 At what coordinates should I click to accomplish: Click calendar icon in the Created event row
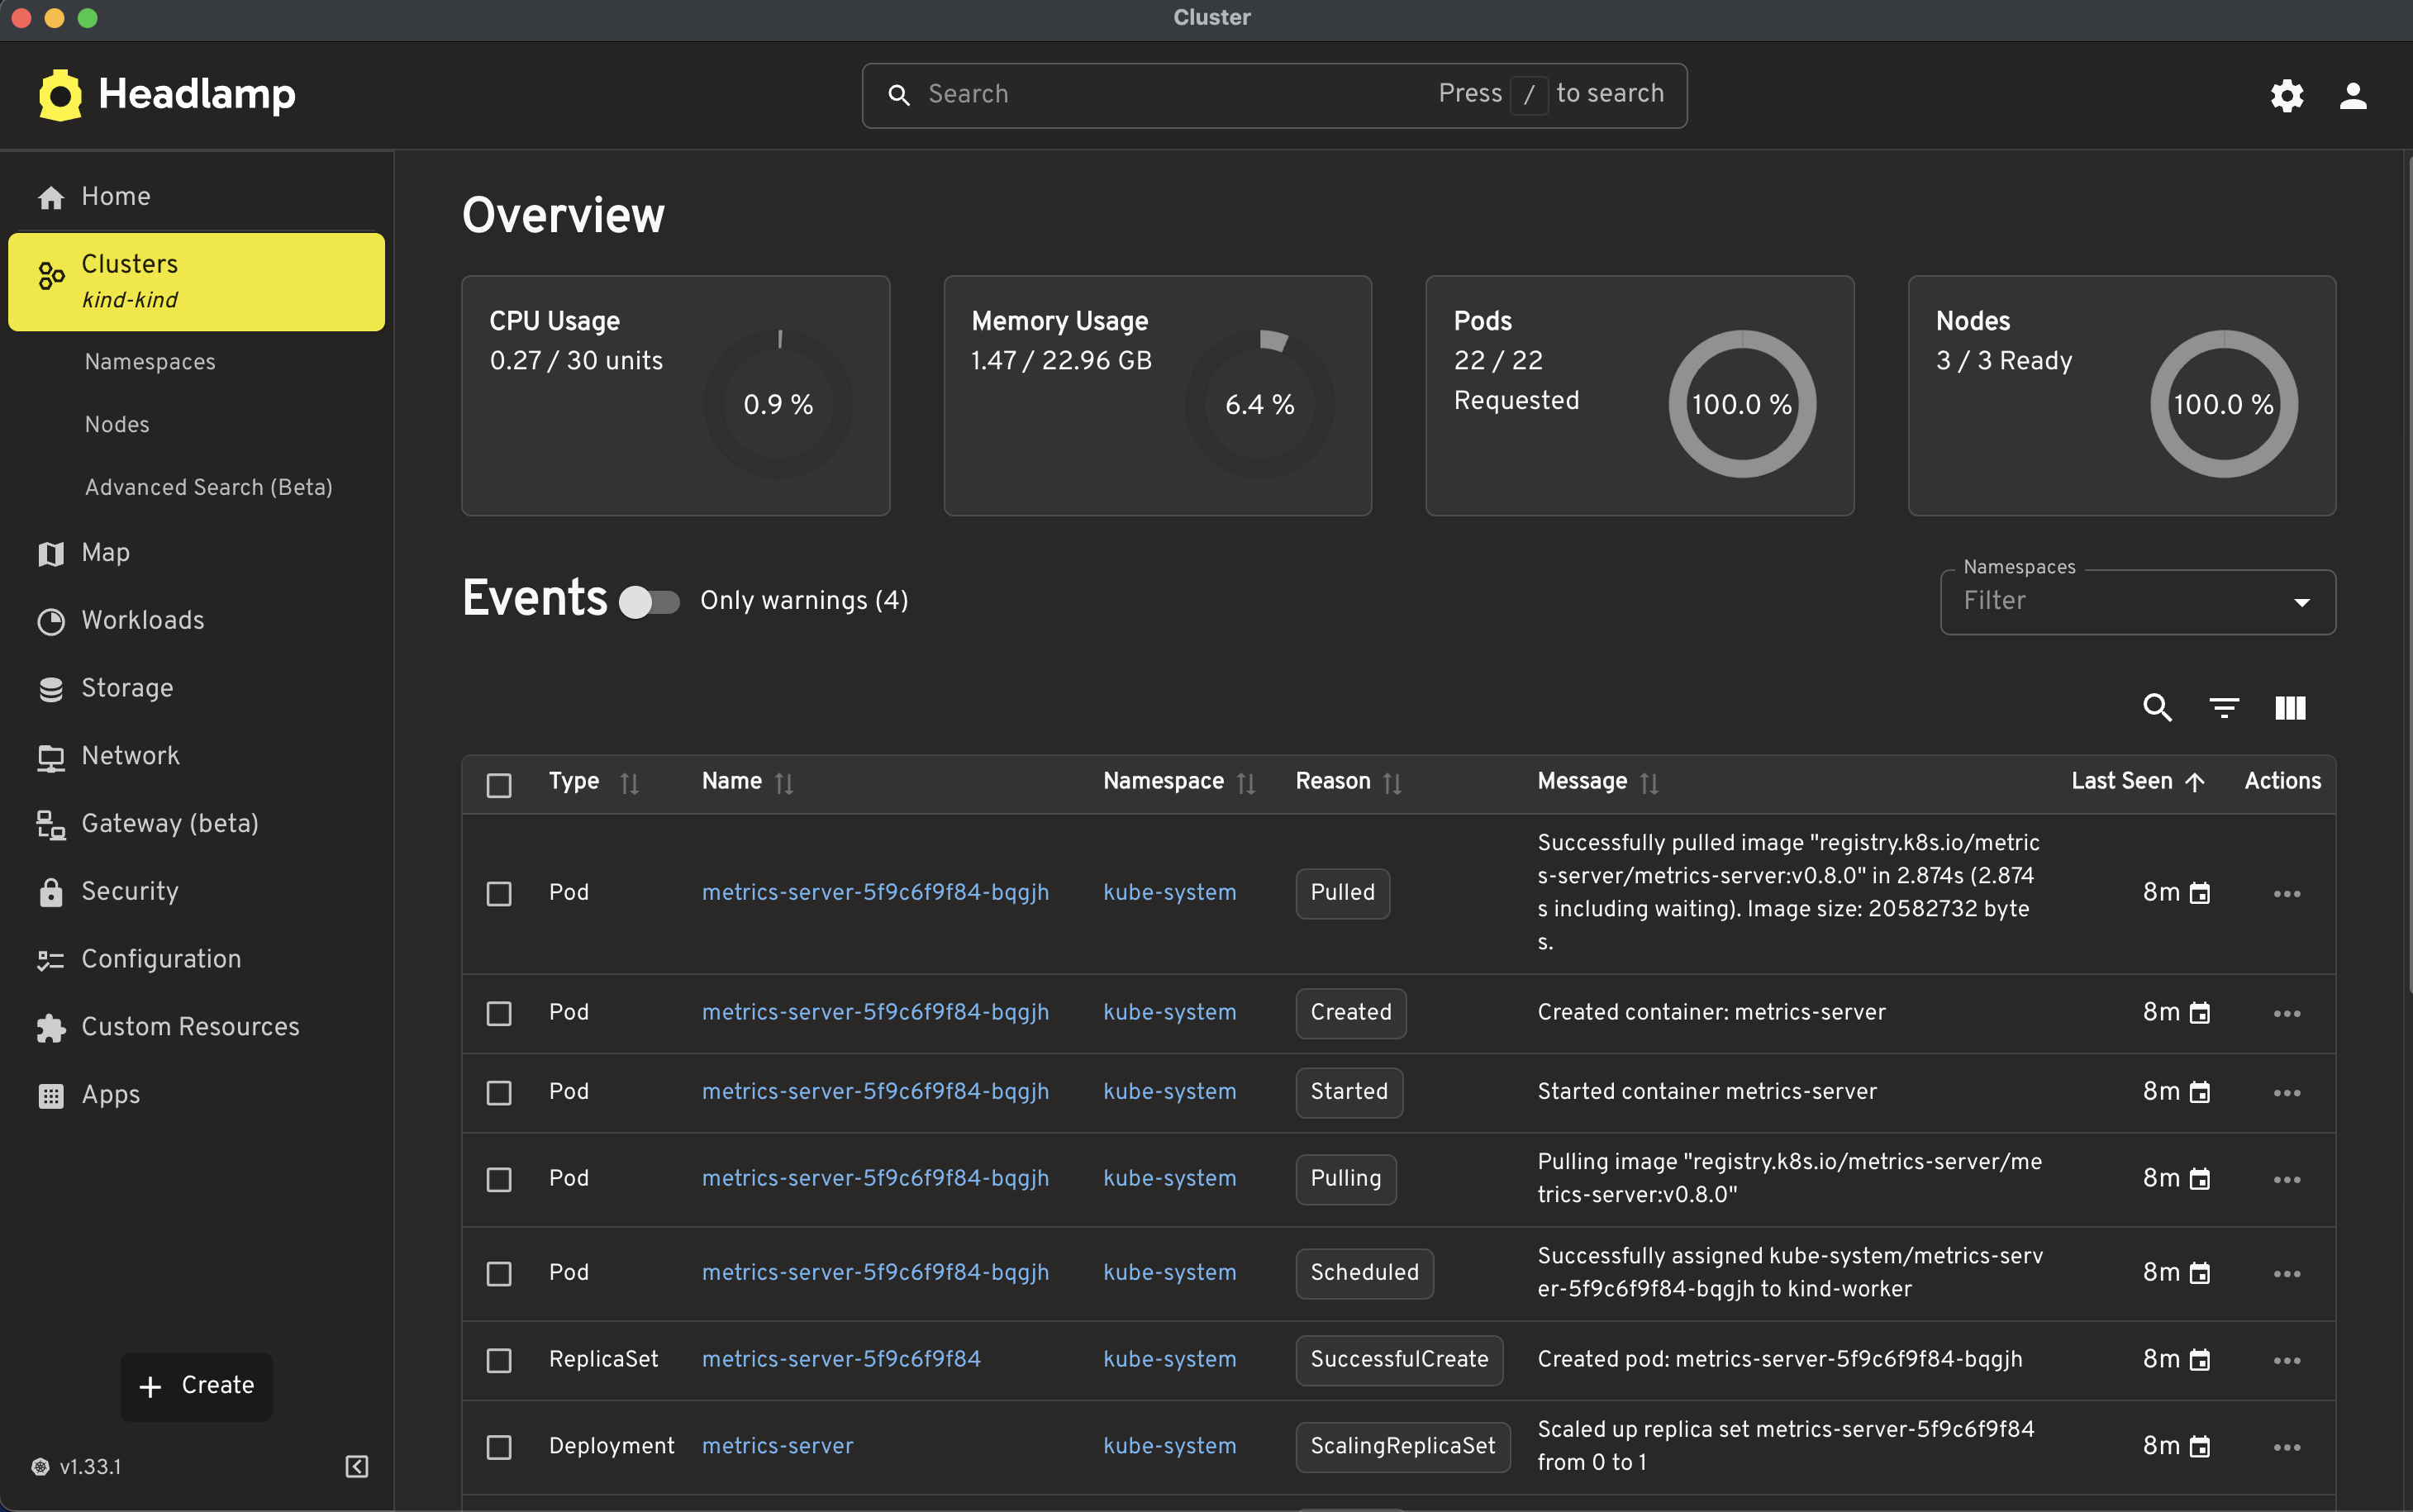click(2200, 1013)
